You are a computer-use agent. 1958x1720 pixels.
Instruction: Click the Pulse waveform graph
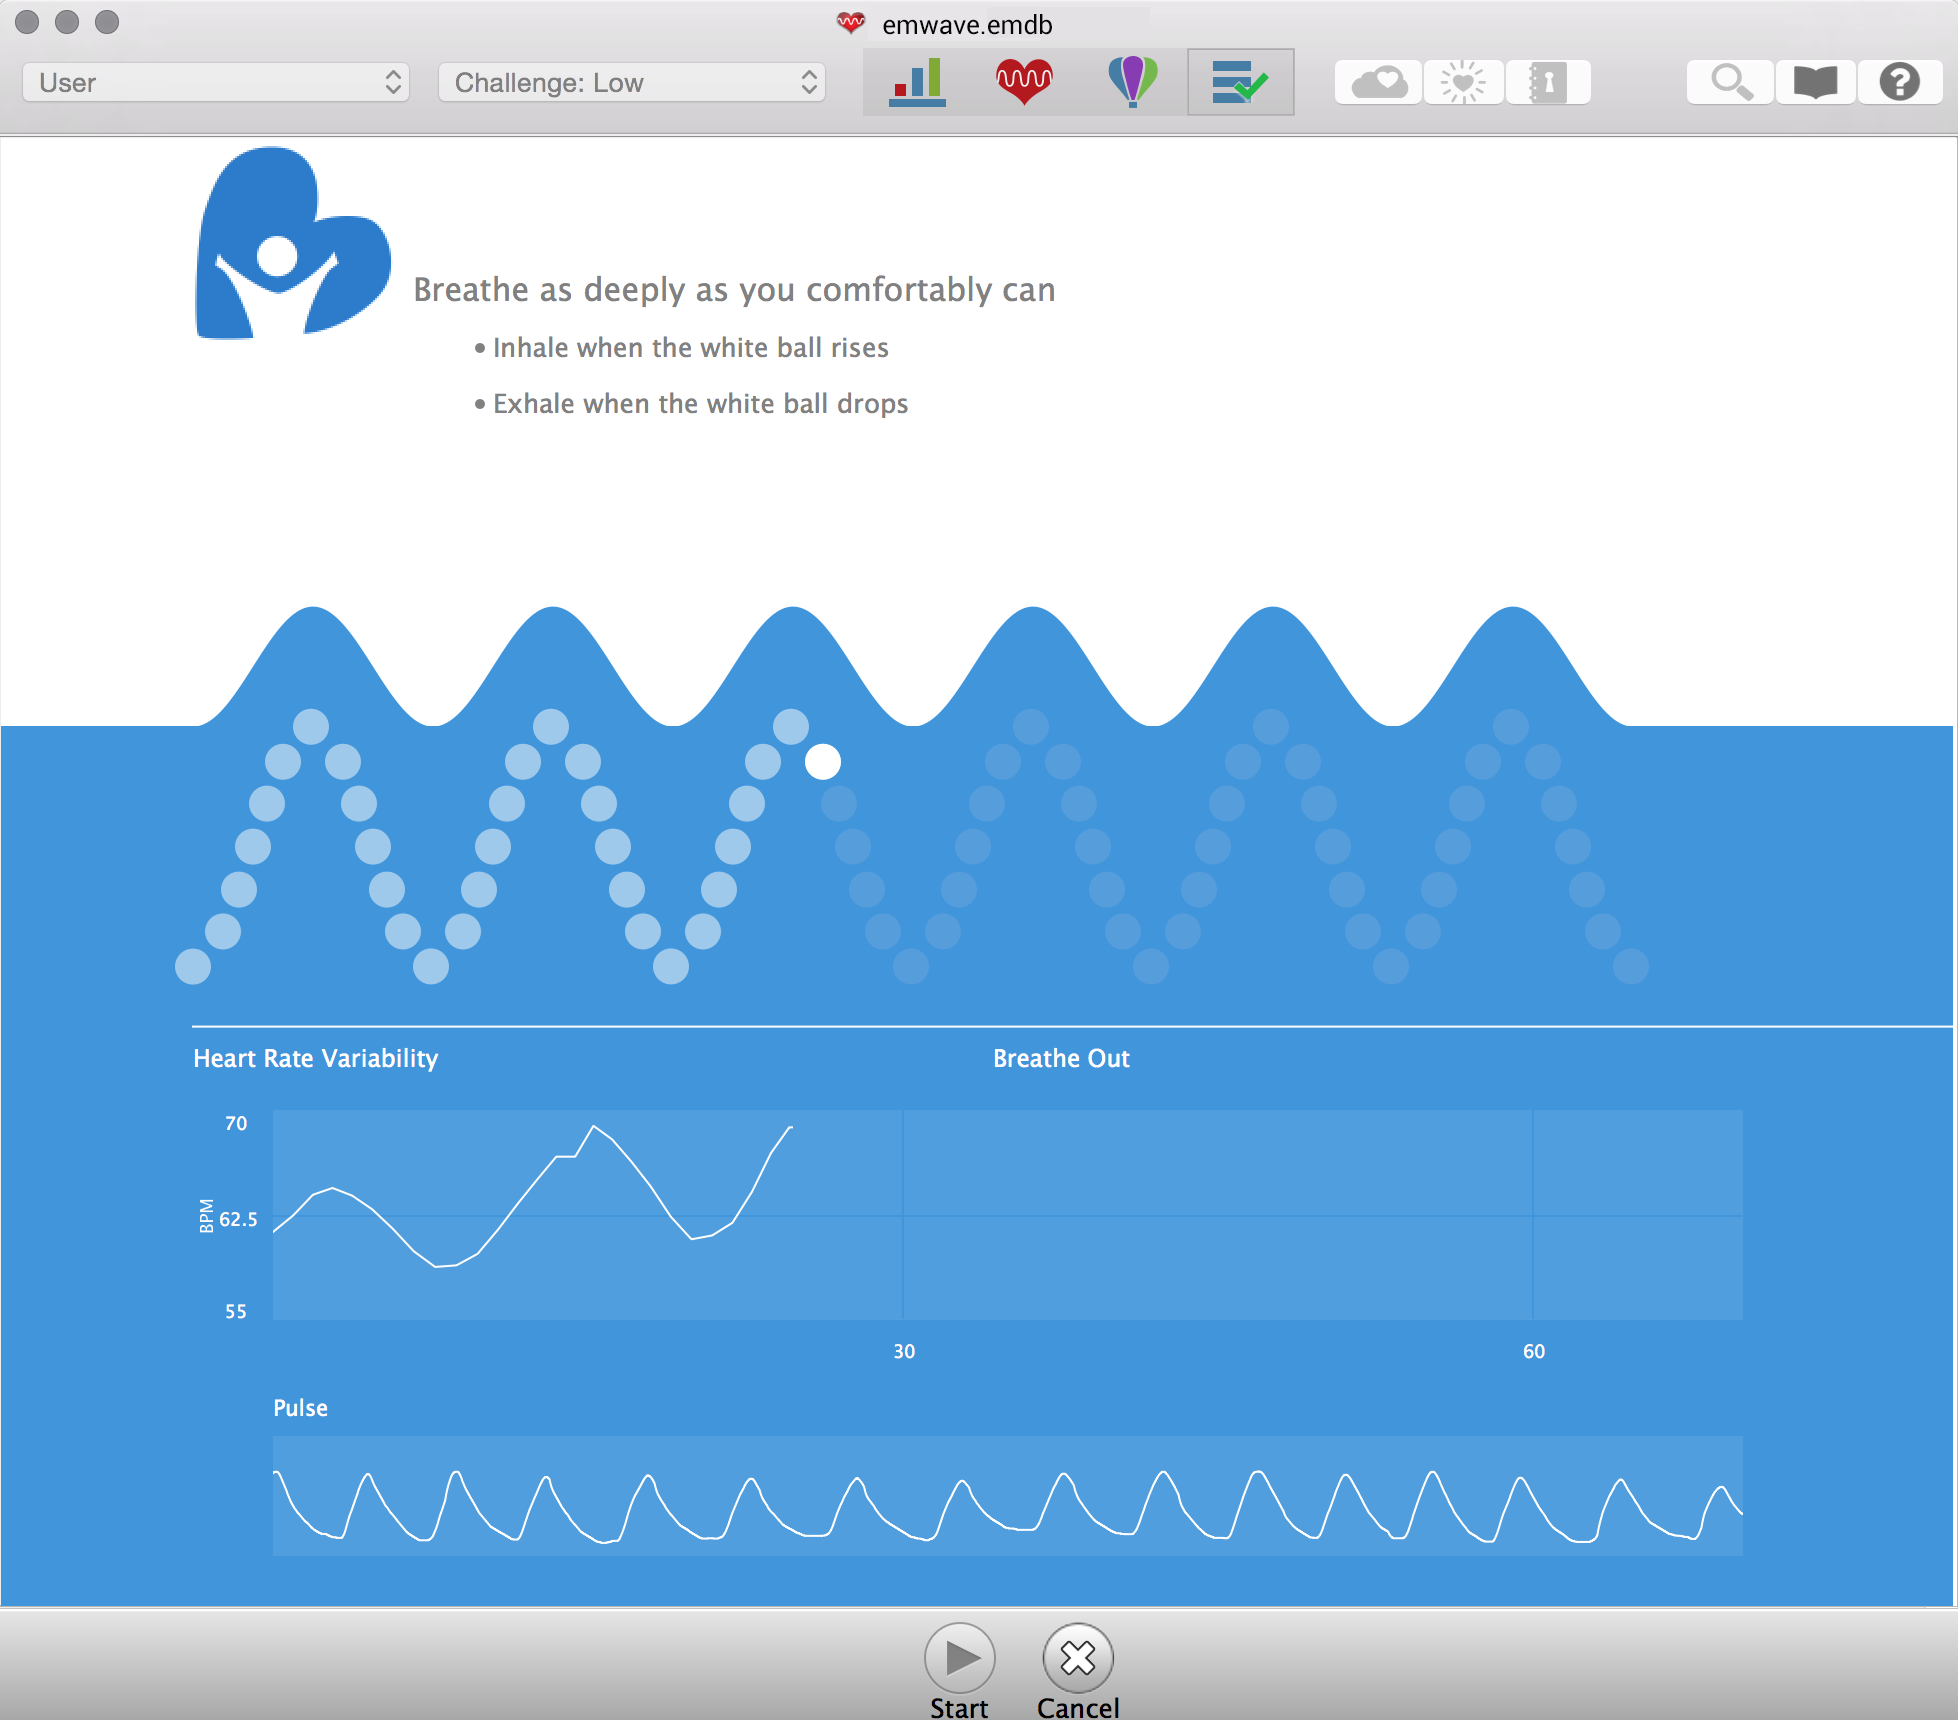(x=1007, y=1496)
